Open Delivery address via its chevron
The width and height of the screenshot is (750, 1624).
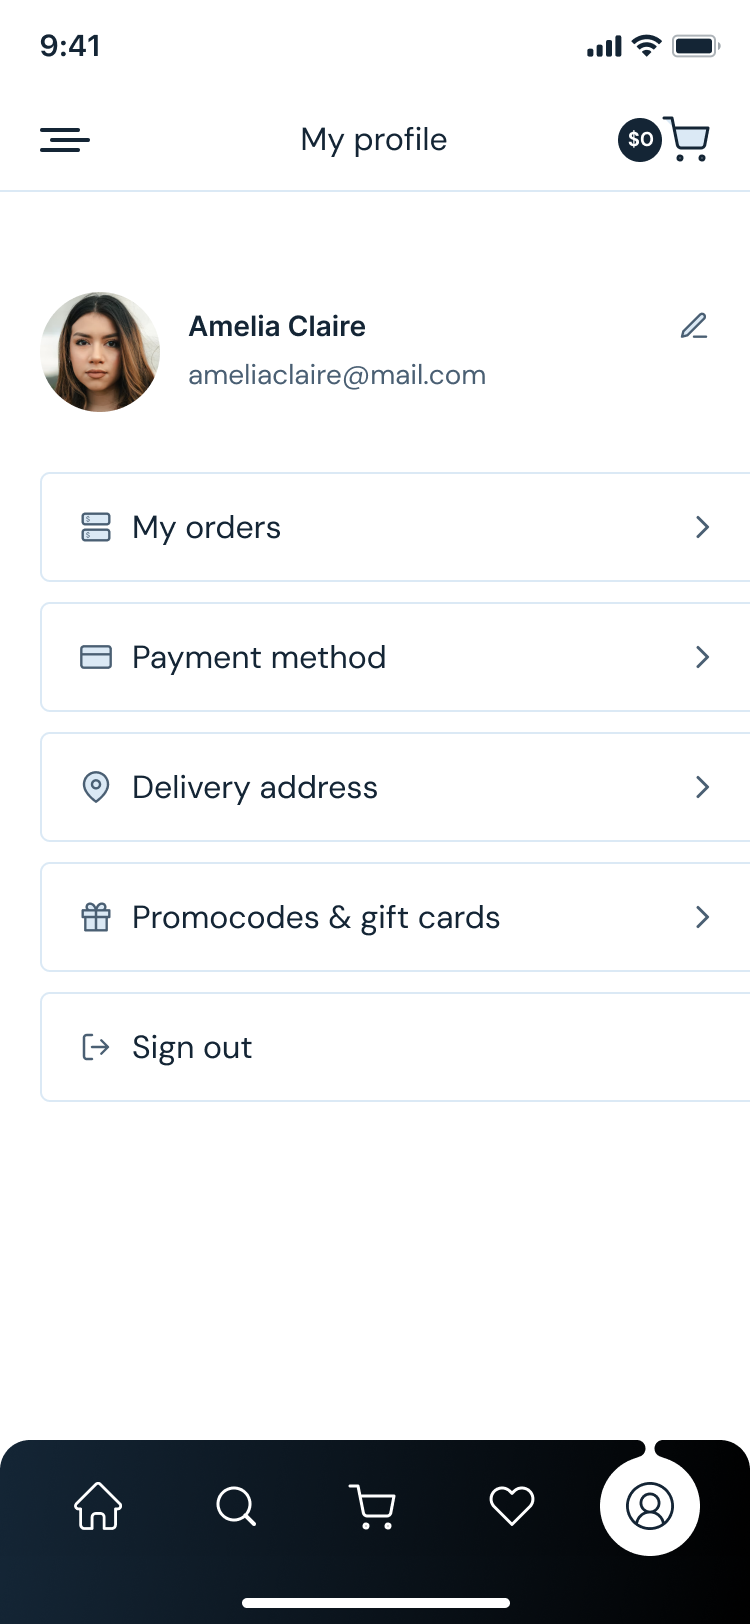[x=703, y=787]
